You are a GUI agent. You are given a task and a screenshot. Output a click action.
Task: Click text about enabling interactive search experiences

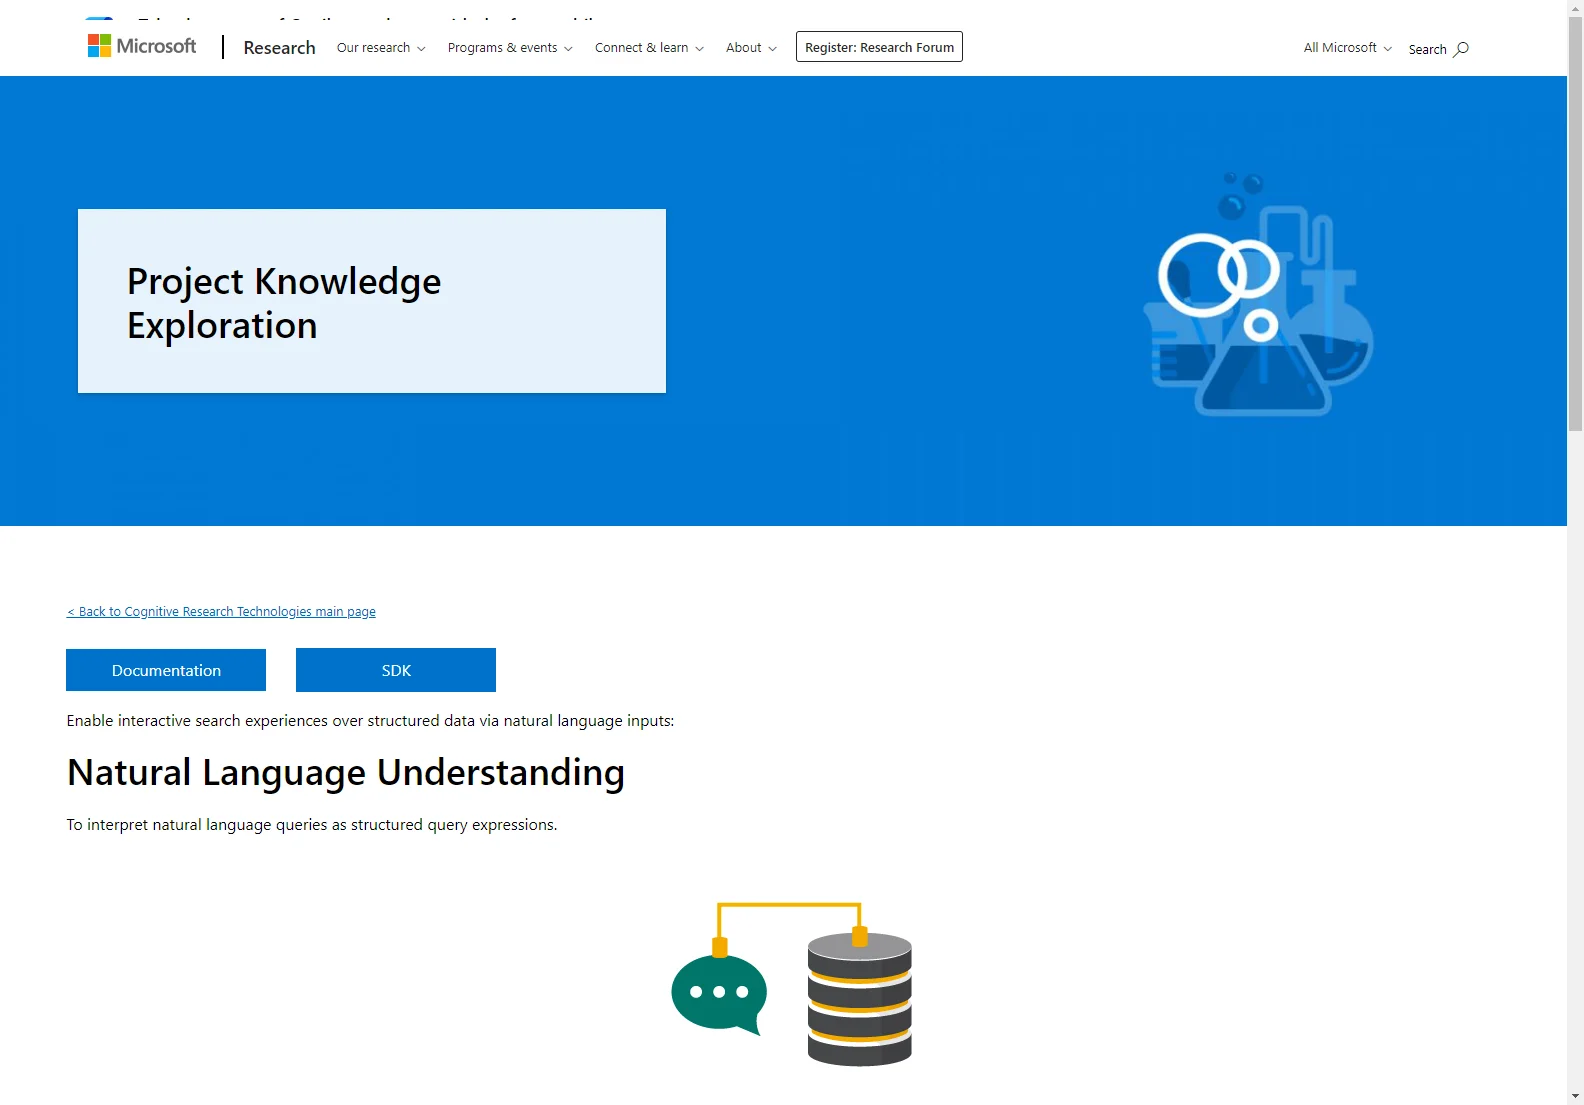[x=370, y=720]
